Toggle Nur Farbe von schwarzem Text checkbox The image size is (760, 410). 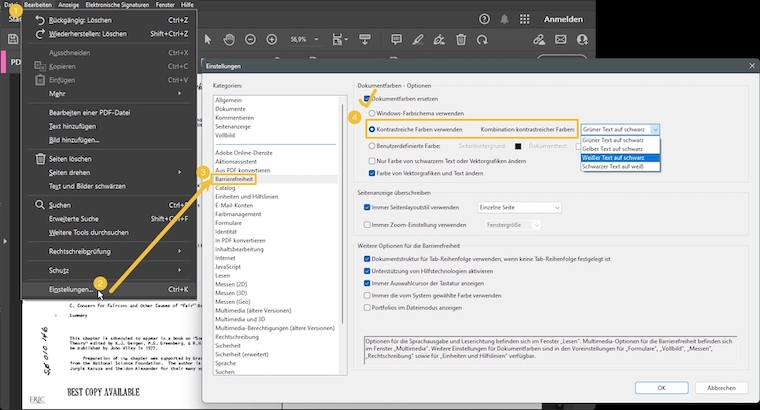coord(372,161)
